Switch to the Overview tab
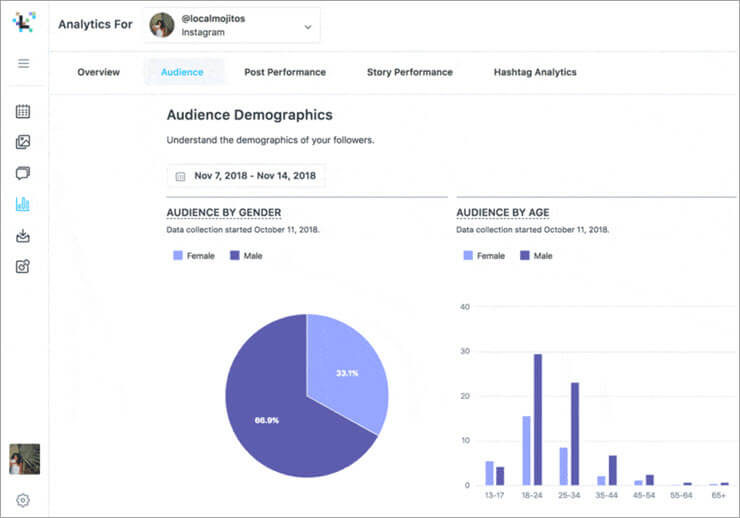 pyautogui.click(x=99, y=72)
